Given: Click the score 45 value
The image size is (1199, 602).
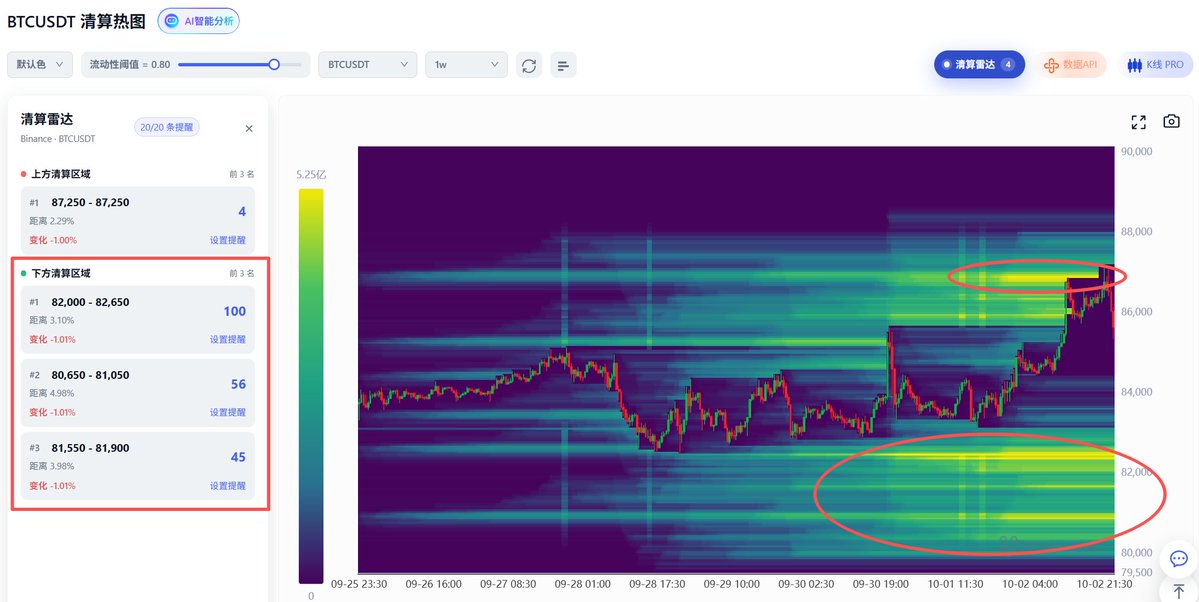Looking at the screenshot, I should click(239, 457).
